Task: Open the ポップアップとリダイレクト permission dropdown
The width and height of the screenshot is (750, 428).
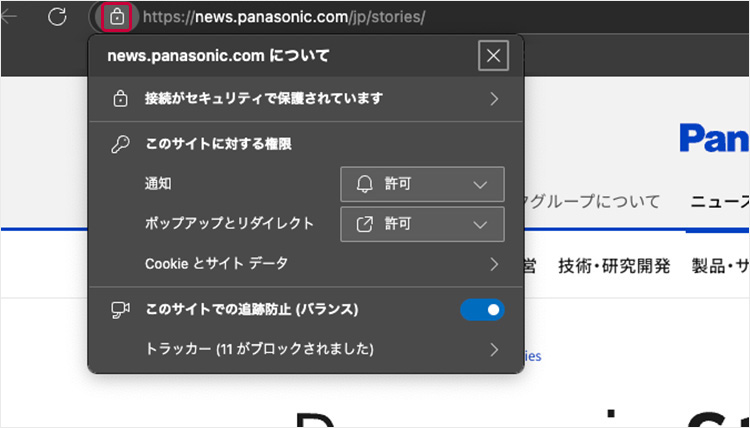Action: pos(422,224)
